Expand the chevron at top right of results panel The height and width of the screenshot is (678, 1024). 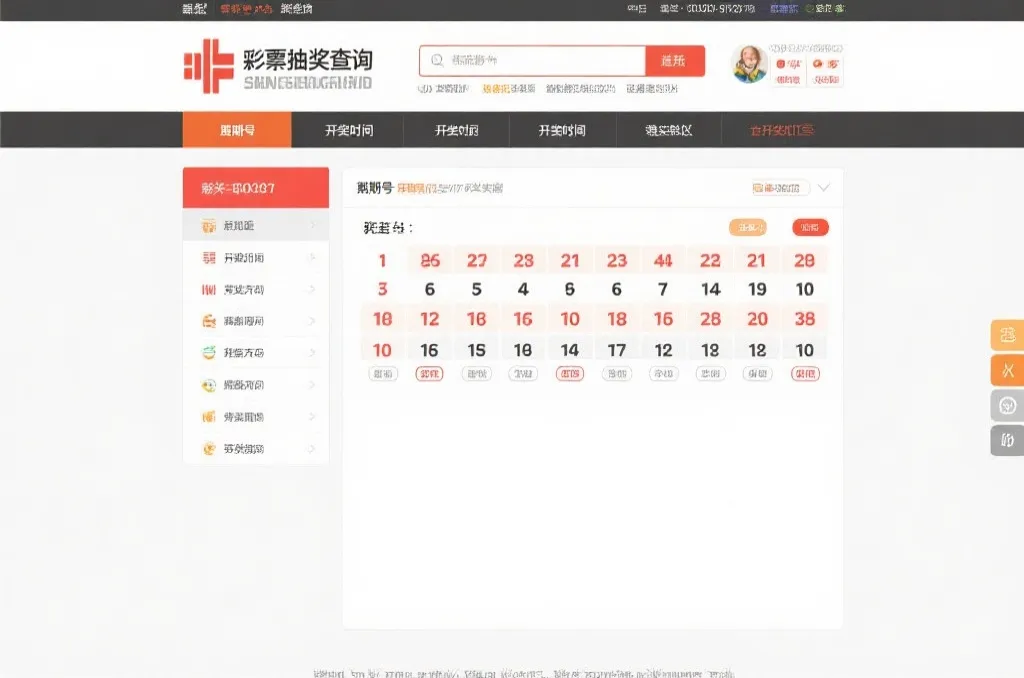click(x=824, y=187)
